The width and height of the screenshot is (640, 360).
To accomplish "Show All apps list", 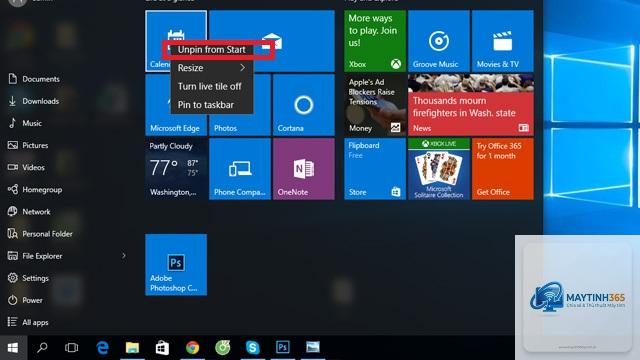I will (x=28, y=322).
